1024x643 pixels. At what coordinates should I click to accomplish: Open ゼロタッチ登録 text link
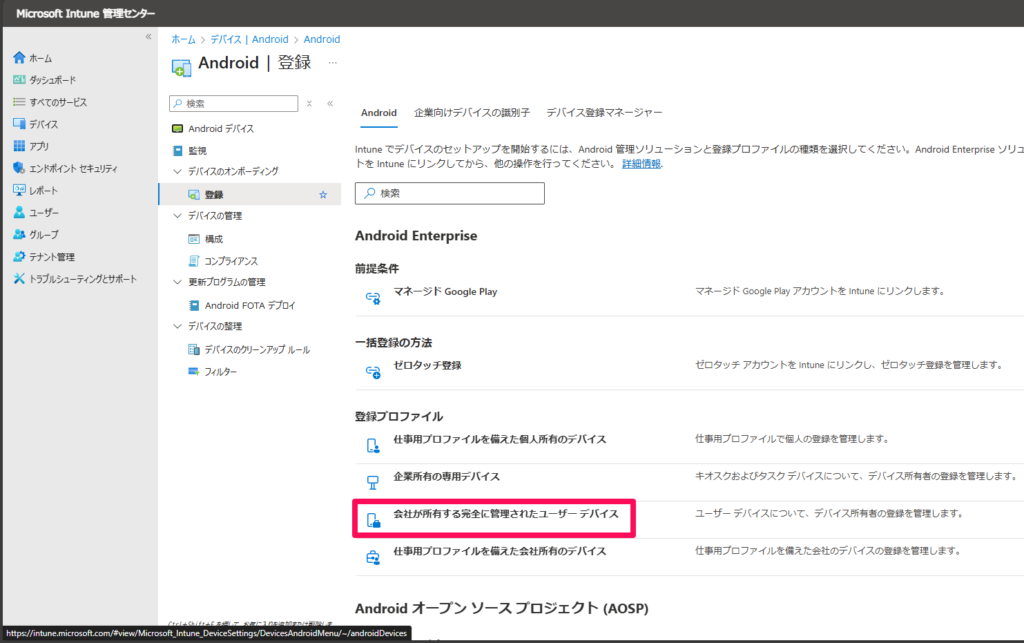[427, 366]
